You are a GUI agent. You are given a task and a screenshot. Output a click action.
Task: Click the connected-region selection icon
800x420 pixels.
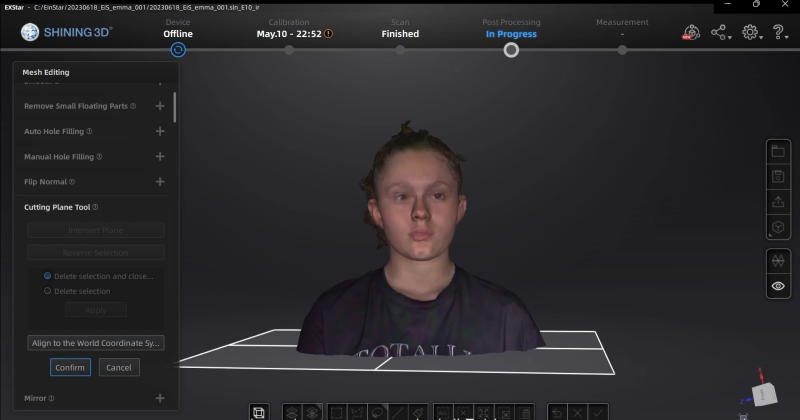(504, 412)
